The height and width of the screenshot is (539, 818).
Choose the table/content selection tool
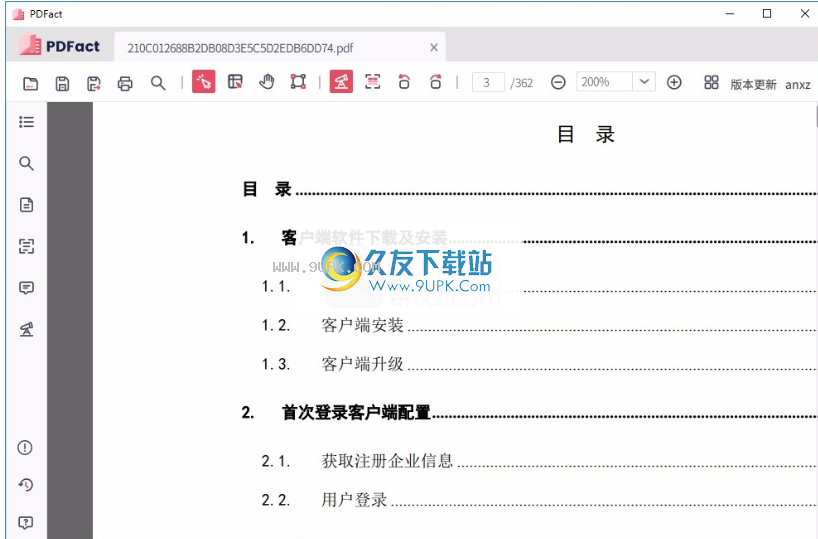pyautogui.click(x=235, y=82)
